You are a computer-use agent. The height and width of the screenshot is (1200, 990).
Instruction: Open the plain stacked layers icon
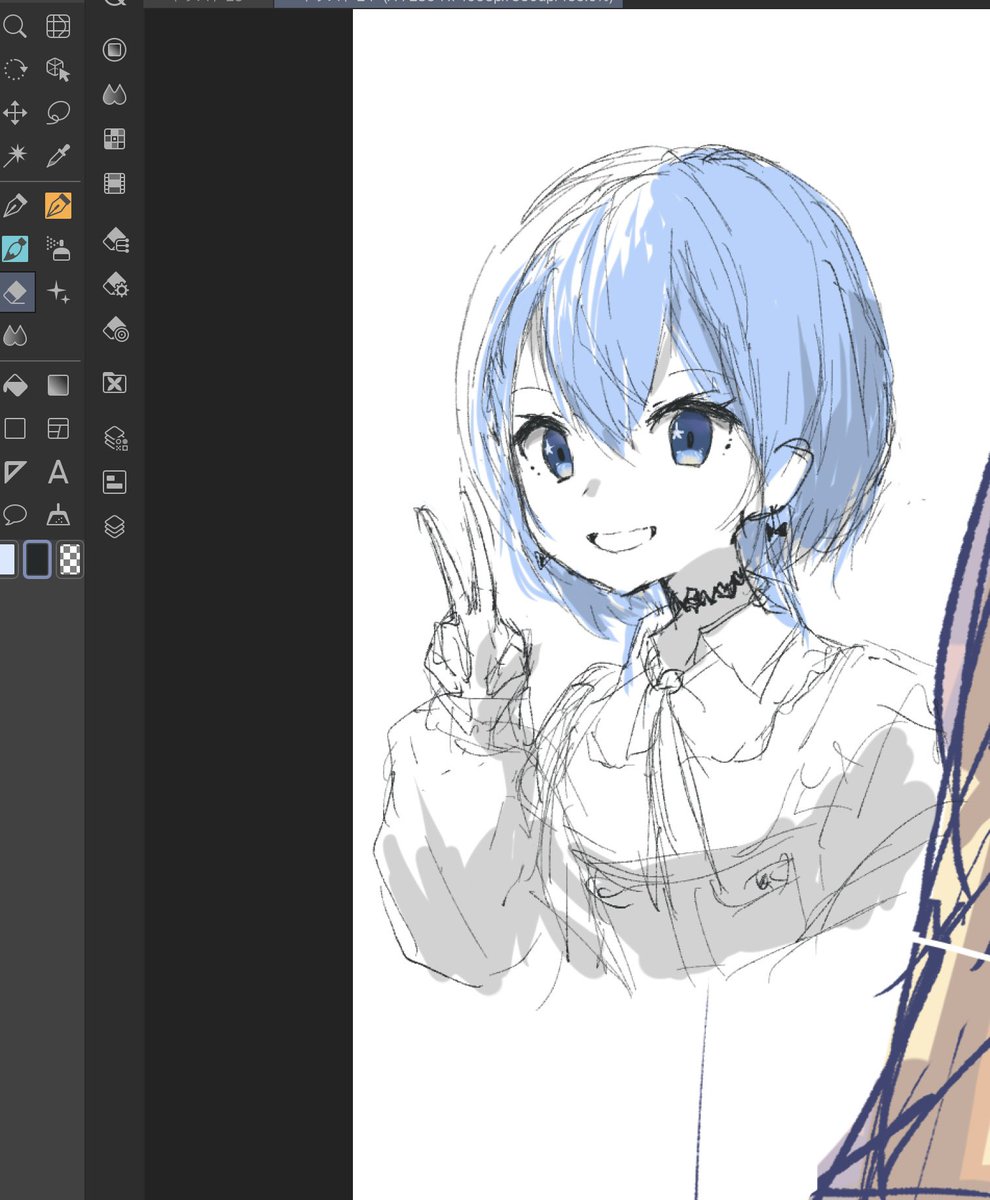click(x=115, y=526)
